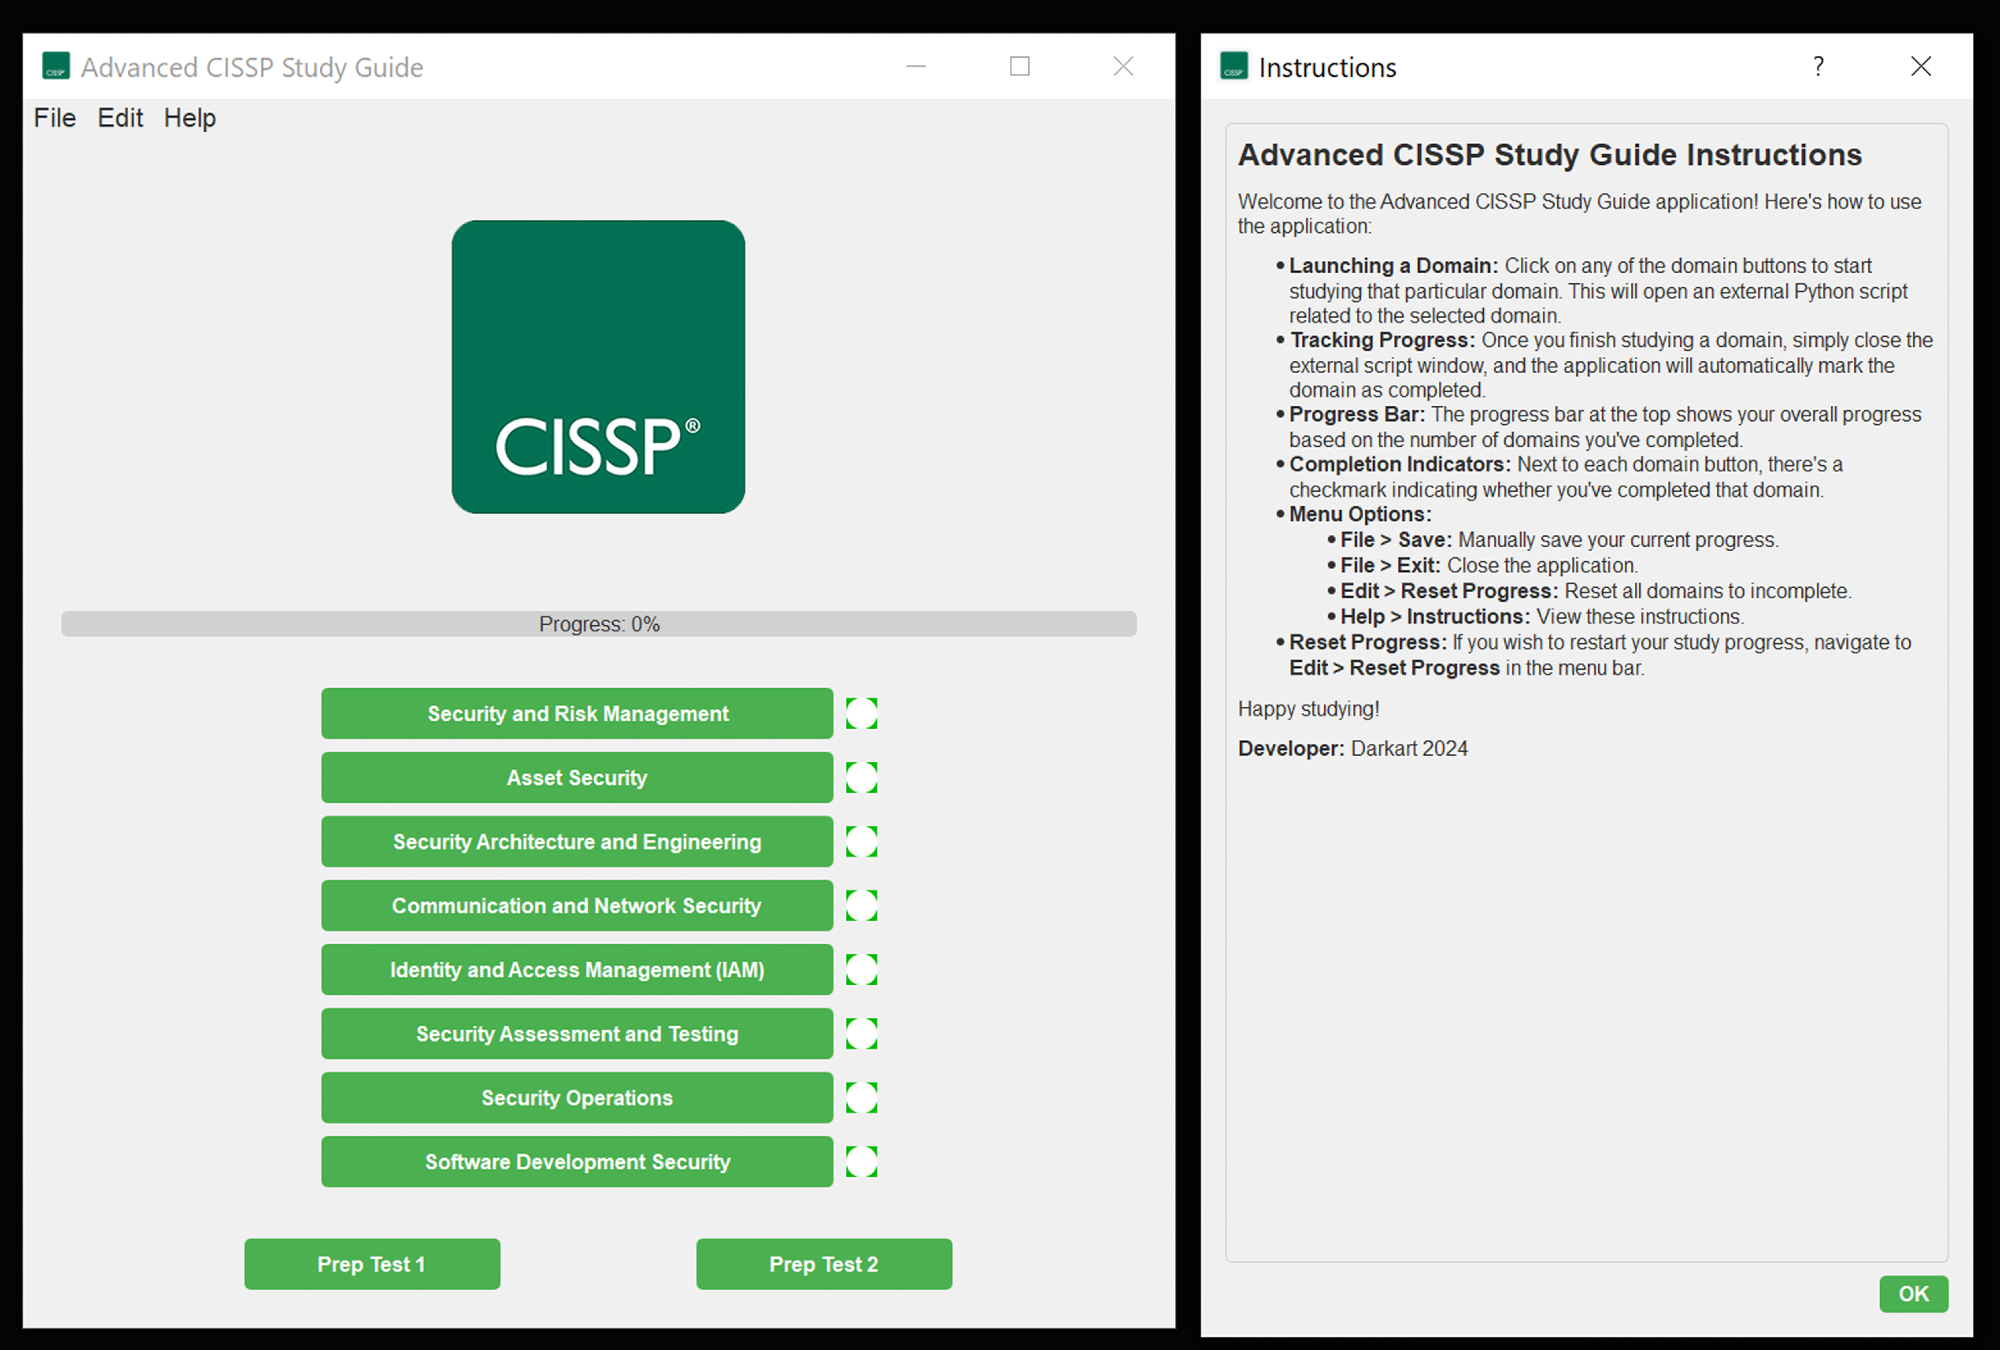Screen dimensions: 2000x1350
Task: Click OK in the Instructions dialog
Action: pyautogui.click(x=1913, y=1294)
